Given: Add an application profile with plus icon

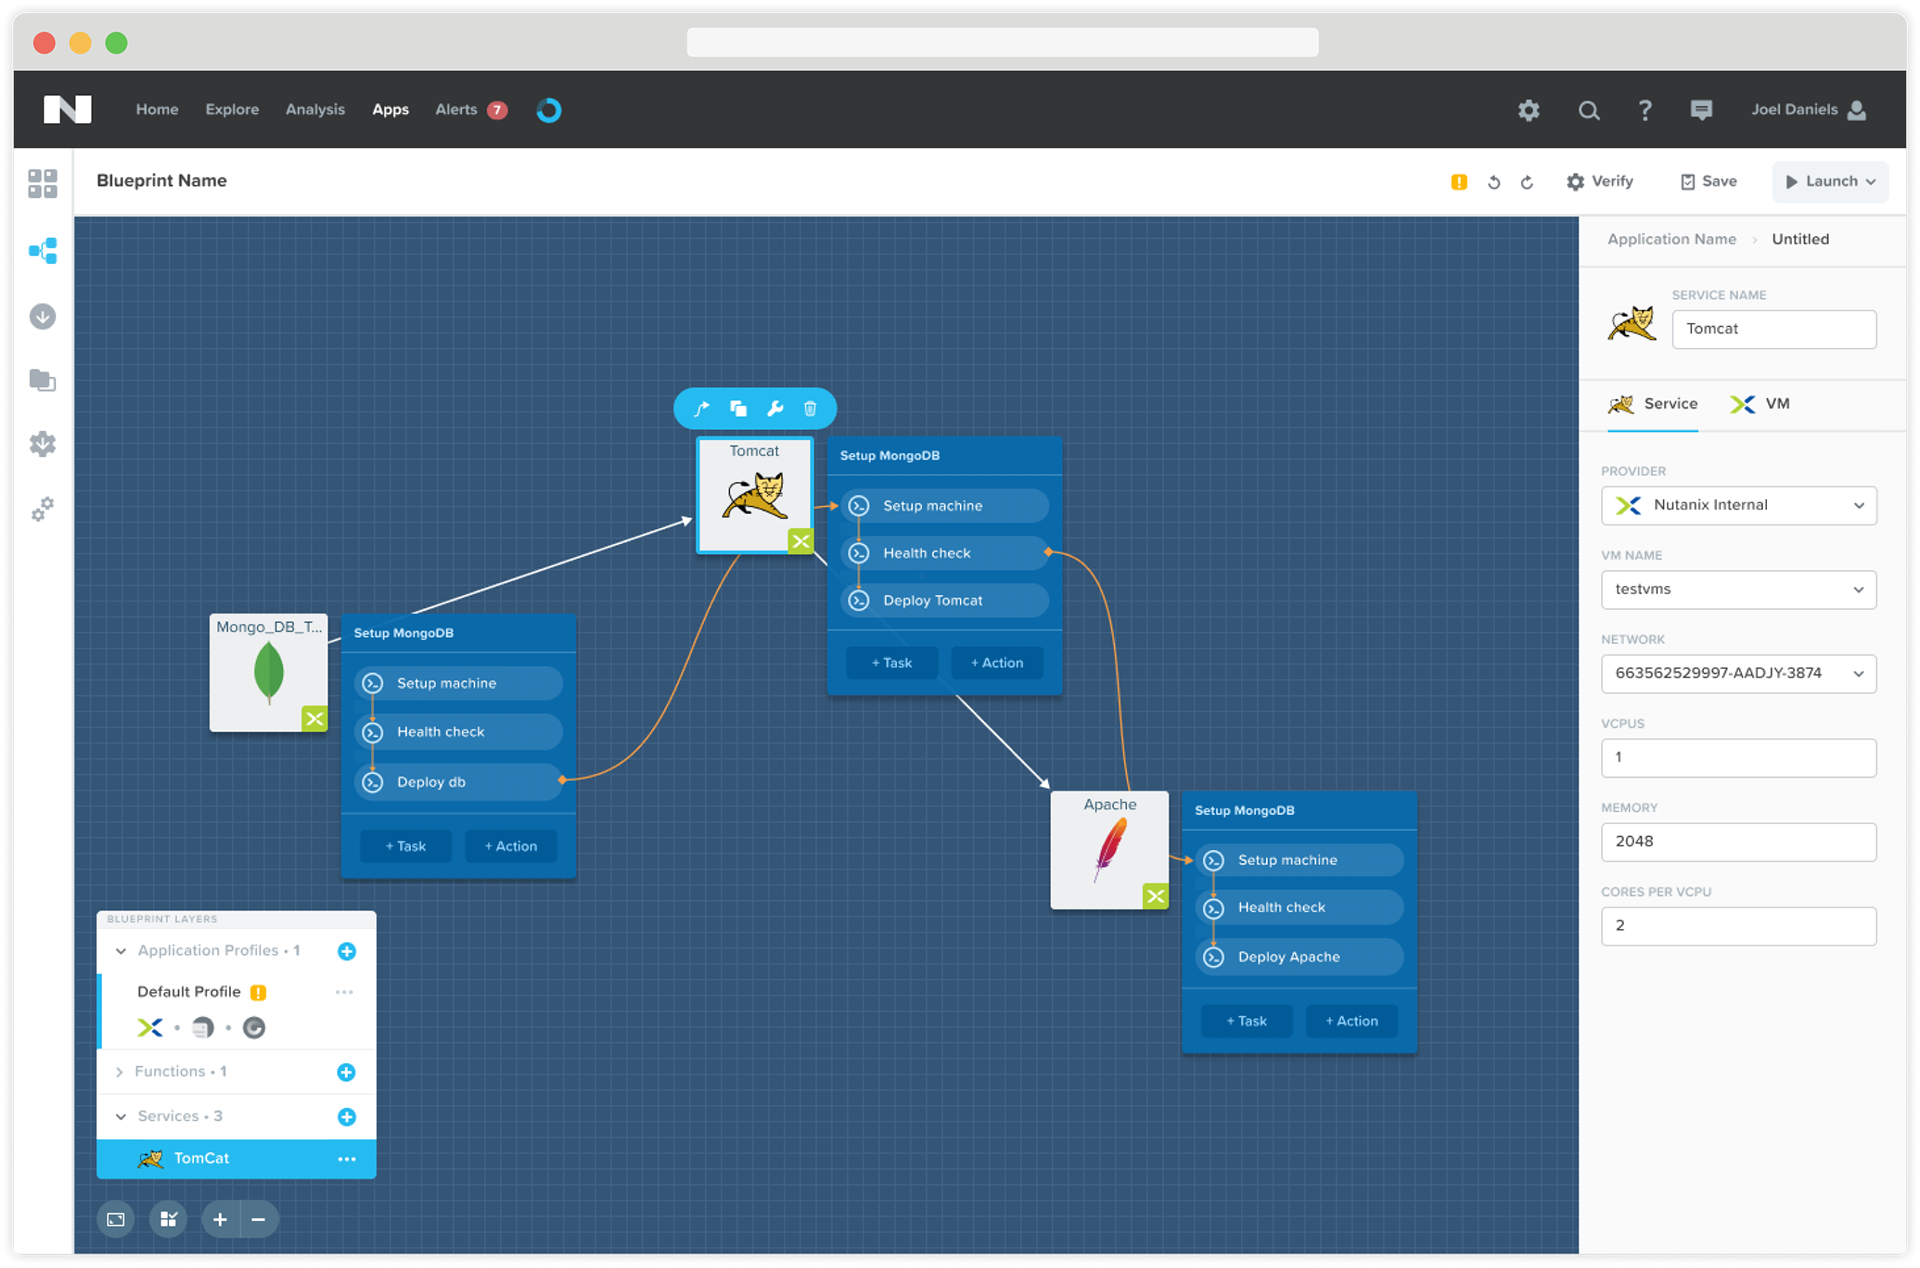Looking at the screenshot, I should [x=347, y=951].
